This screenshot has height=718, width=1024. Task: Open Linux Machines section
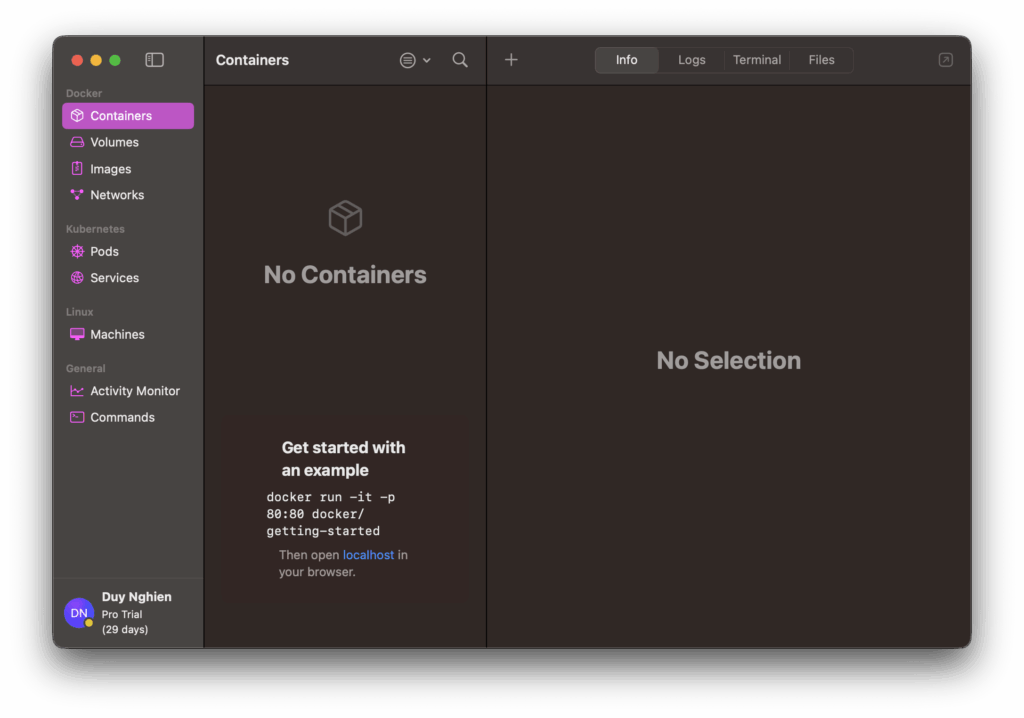tap(117, 335)
